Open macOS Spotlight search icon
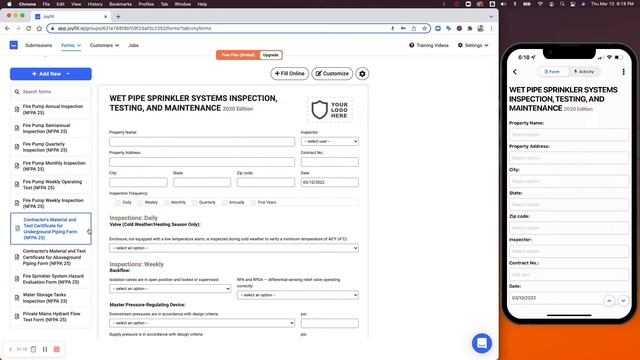 coord(562,4)
